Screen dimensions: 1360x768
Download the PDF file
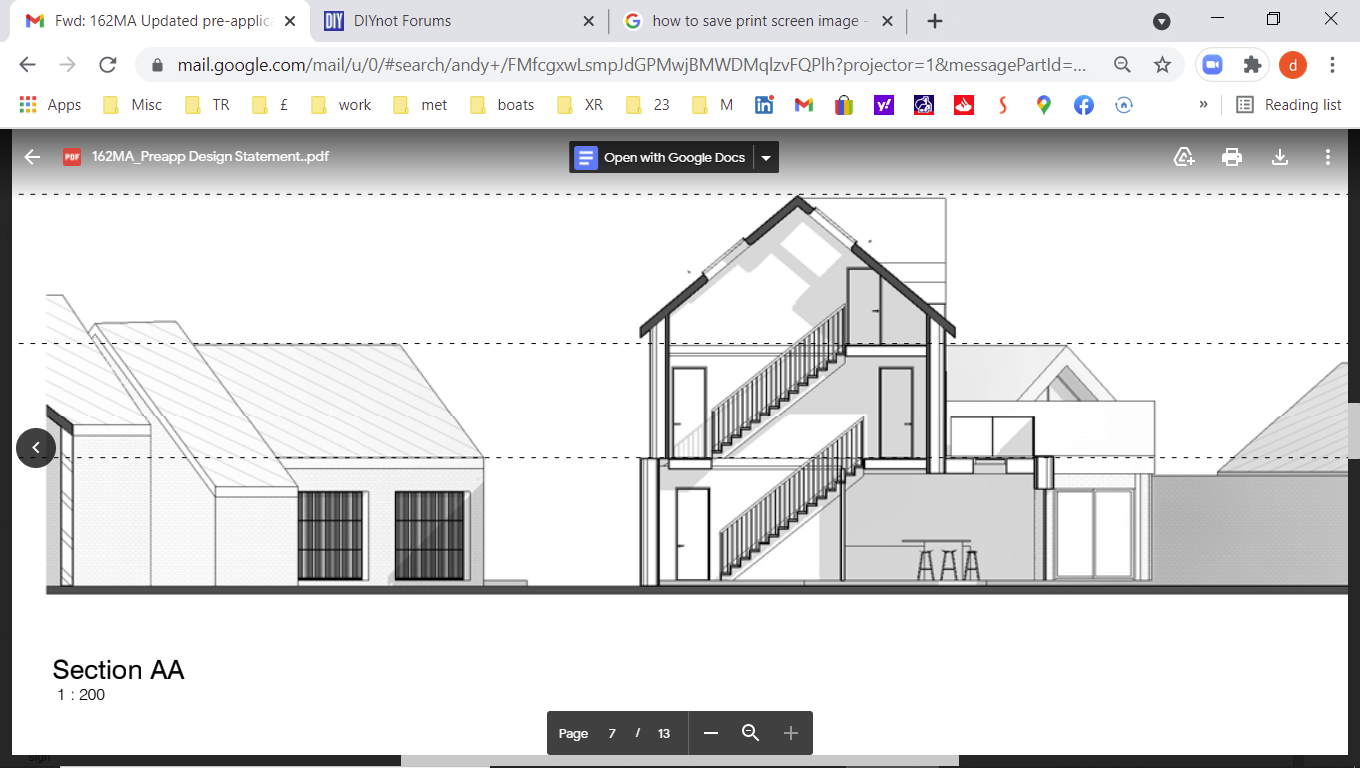coord(1279,157)
